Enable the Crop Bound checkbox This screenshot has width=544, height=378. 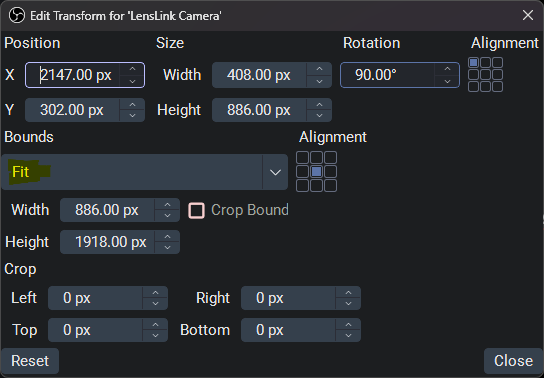click(196, 210)
